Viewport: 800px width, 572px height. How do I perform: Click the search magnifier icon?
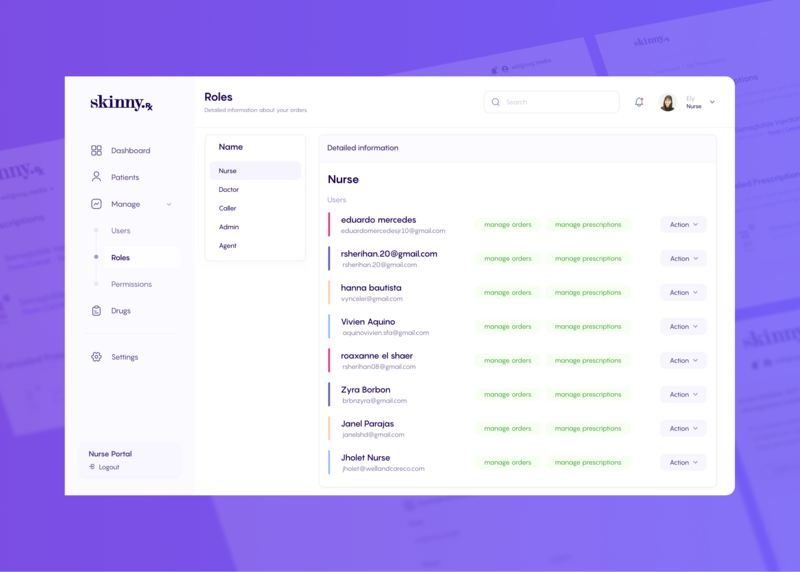496,102
